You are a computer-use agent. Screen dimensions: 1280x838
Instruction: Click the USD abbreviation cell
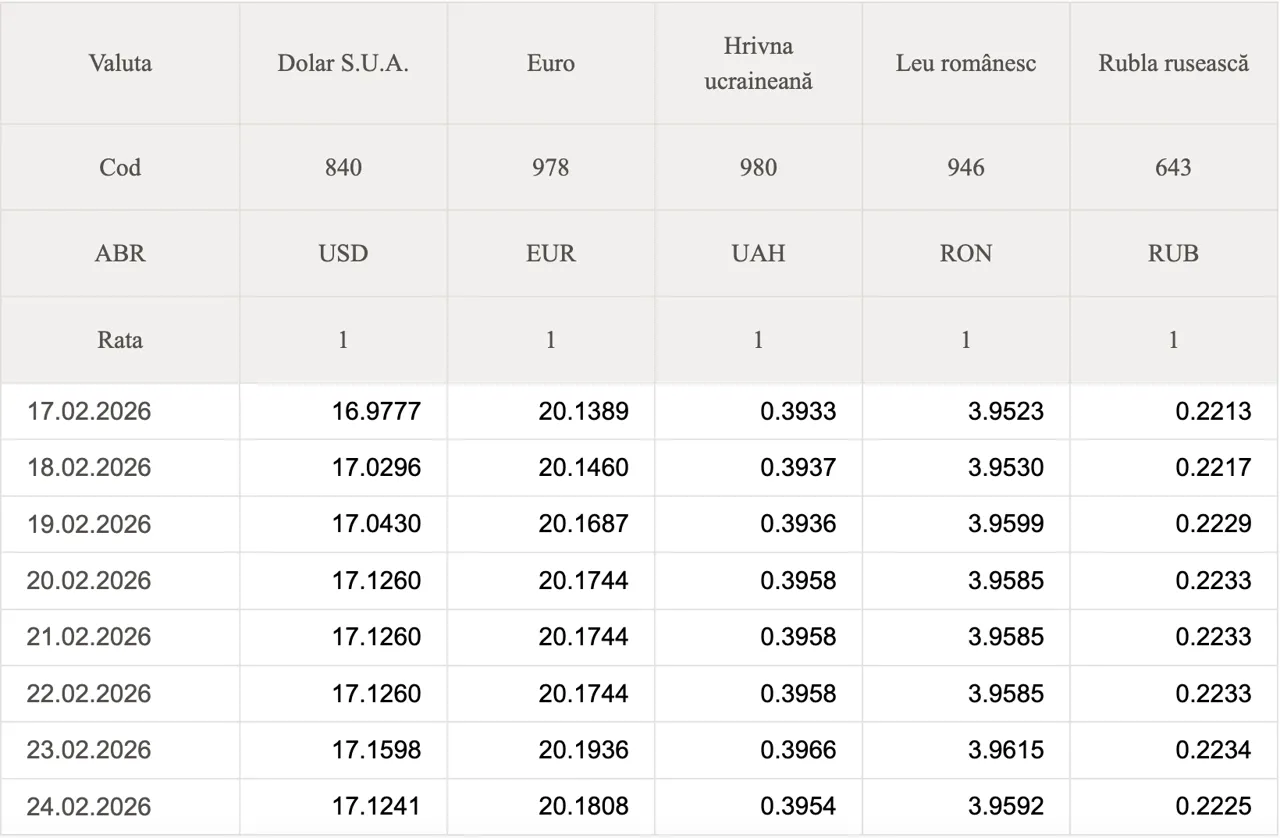click(343, 253)
